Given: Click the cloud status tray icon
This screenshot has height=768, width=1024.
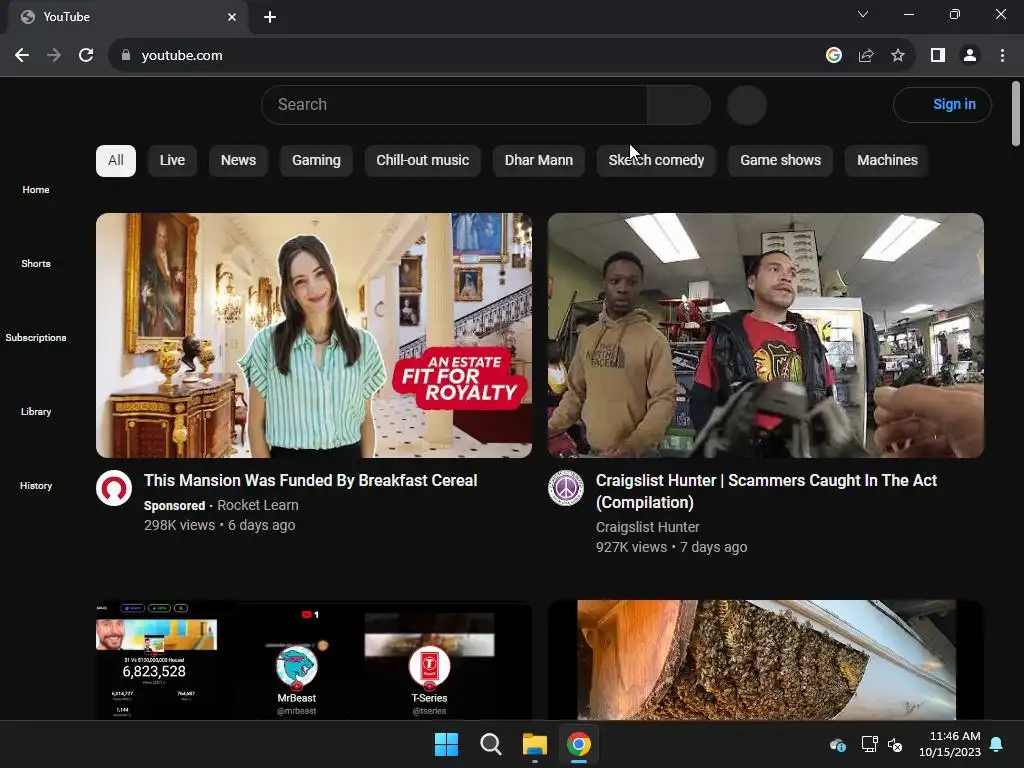Looking at the screenshot, I should [x=838, y=744].
